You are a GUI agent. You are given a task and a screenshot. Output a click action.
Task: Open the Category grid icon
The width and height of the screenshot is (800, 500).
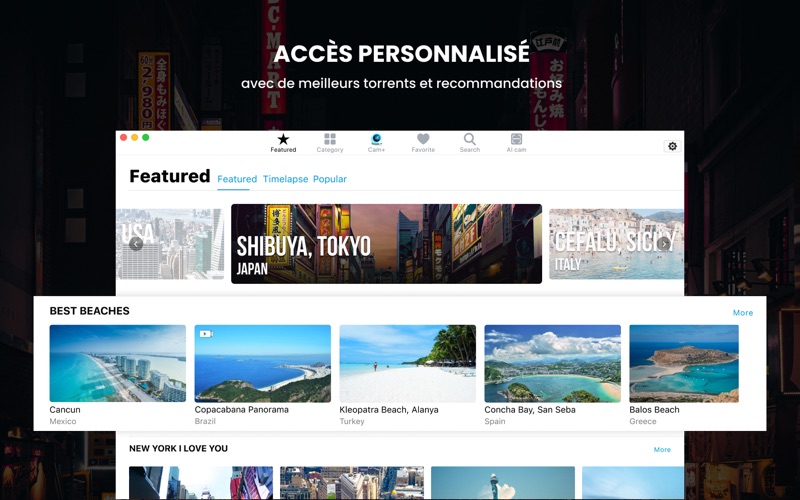330,139
